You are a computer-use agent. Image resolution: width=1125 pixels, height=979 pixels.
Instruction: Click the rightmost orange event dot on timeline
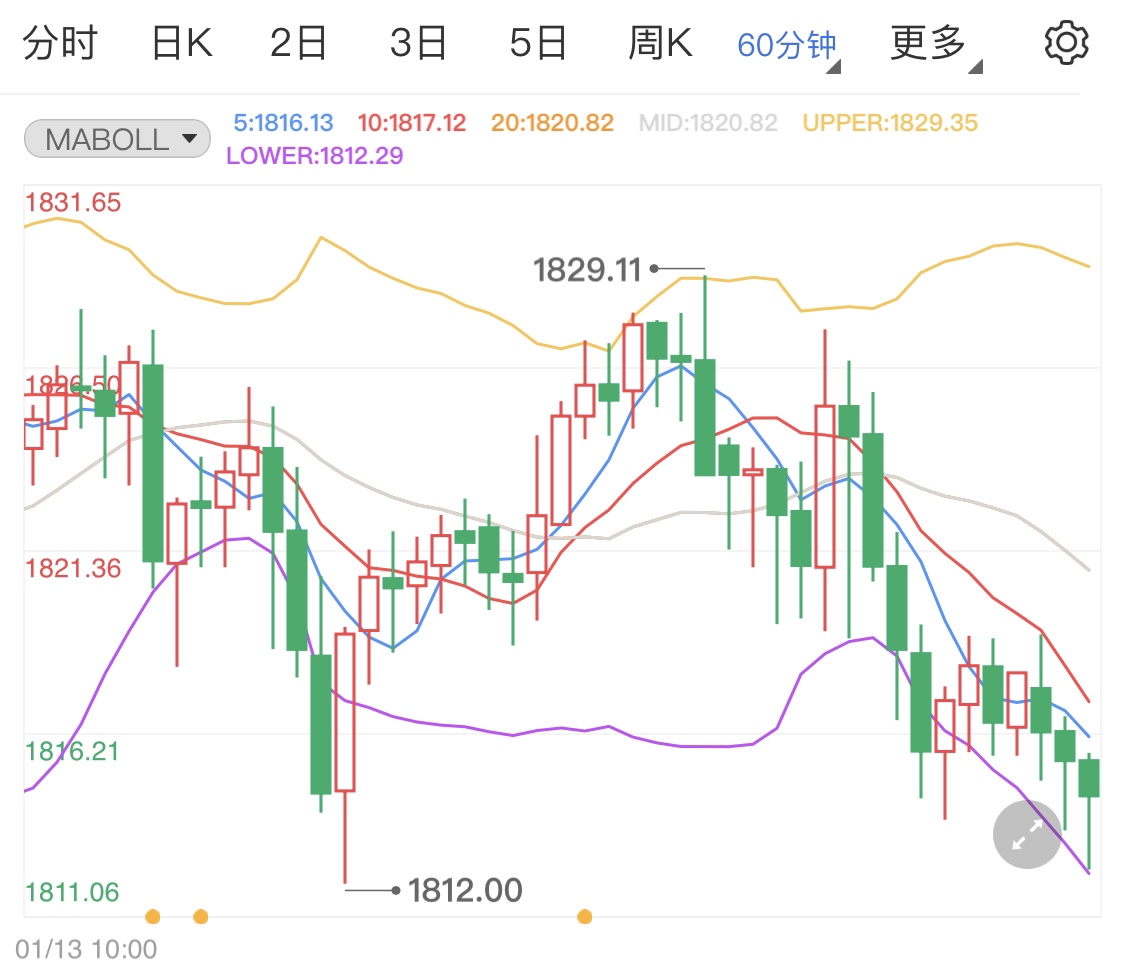coord(584,916)
